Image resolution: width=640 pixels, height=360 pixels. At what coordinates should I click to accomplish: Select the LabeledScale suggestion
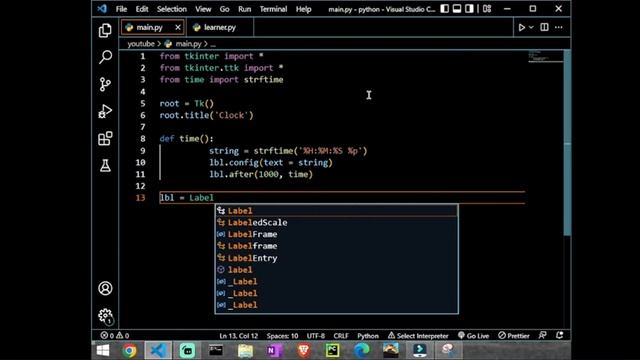pyautogui.click(x=336, y=222)
